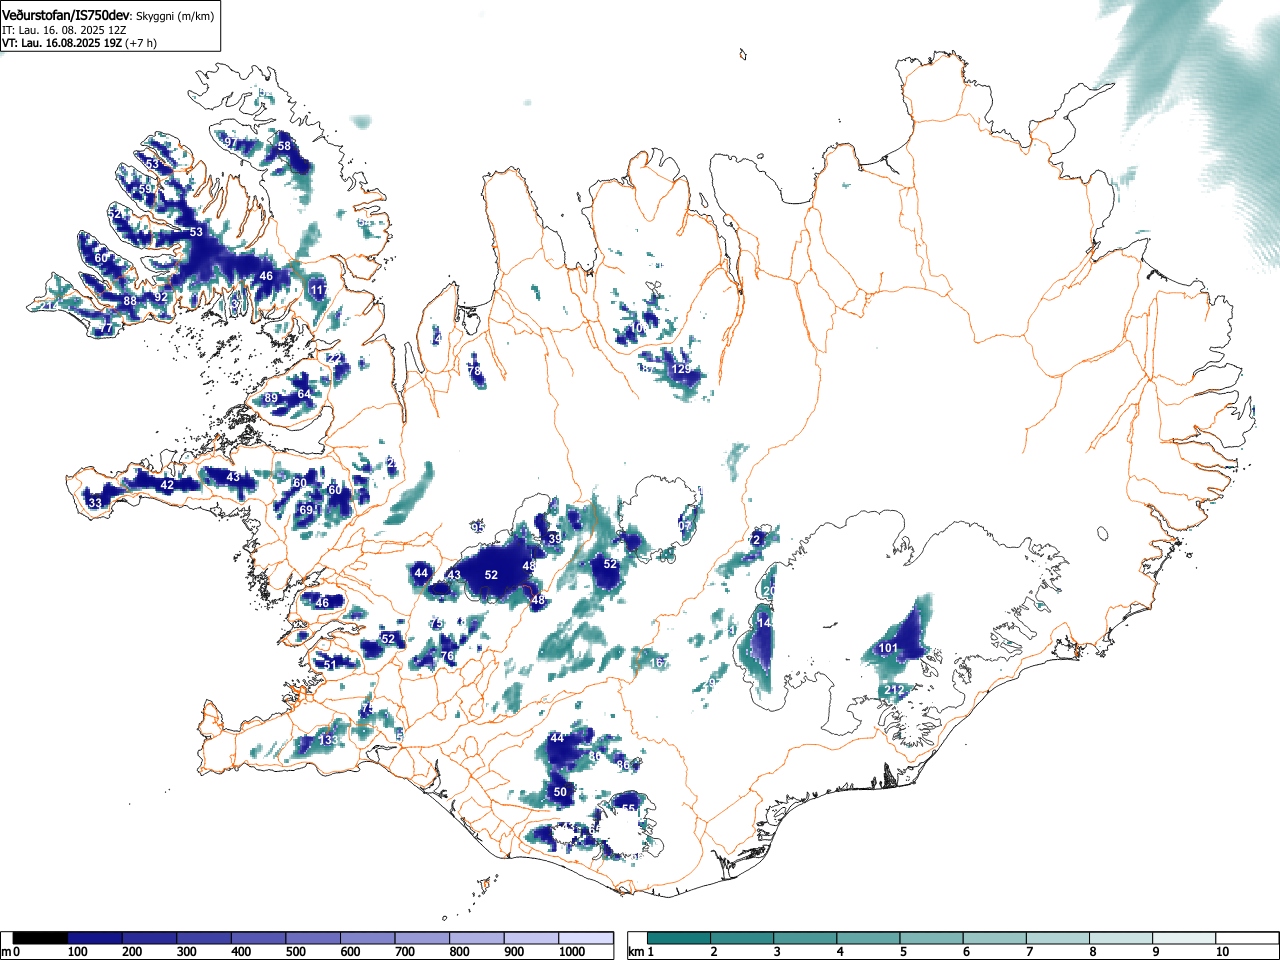The height and width of the screenshot is (960, 1280).
Task: Click the visibility value 50 in the south
Action: pos(560,792)
